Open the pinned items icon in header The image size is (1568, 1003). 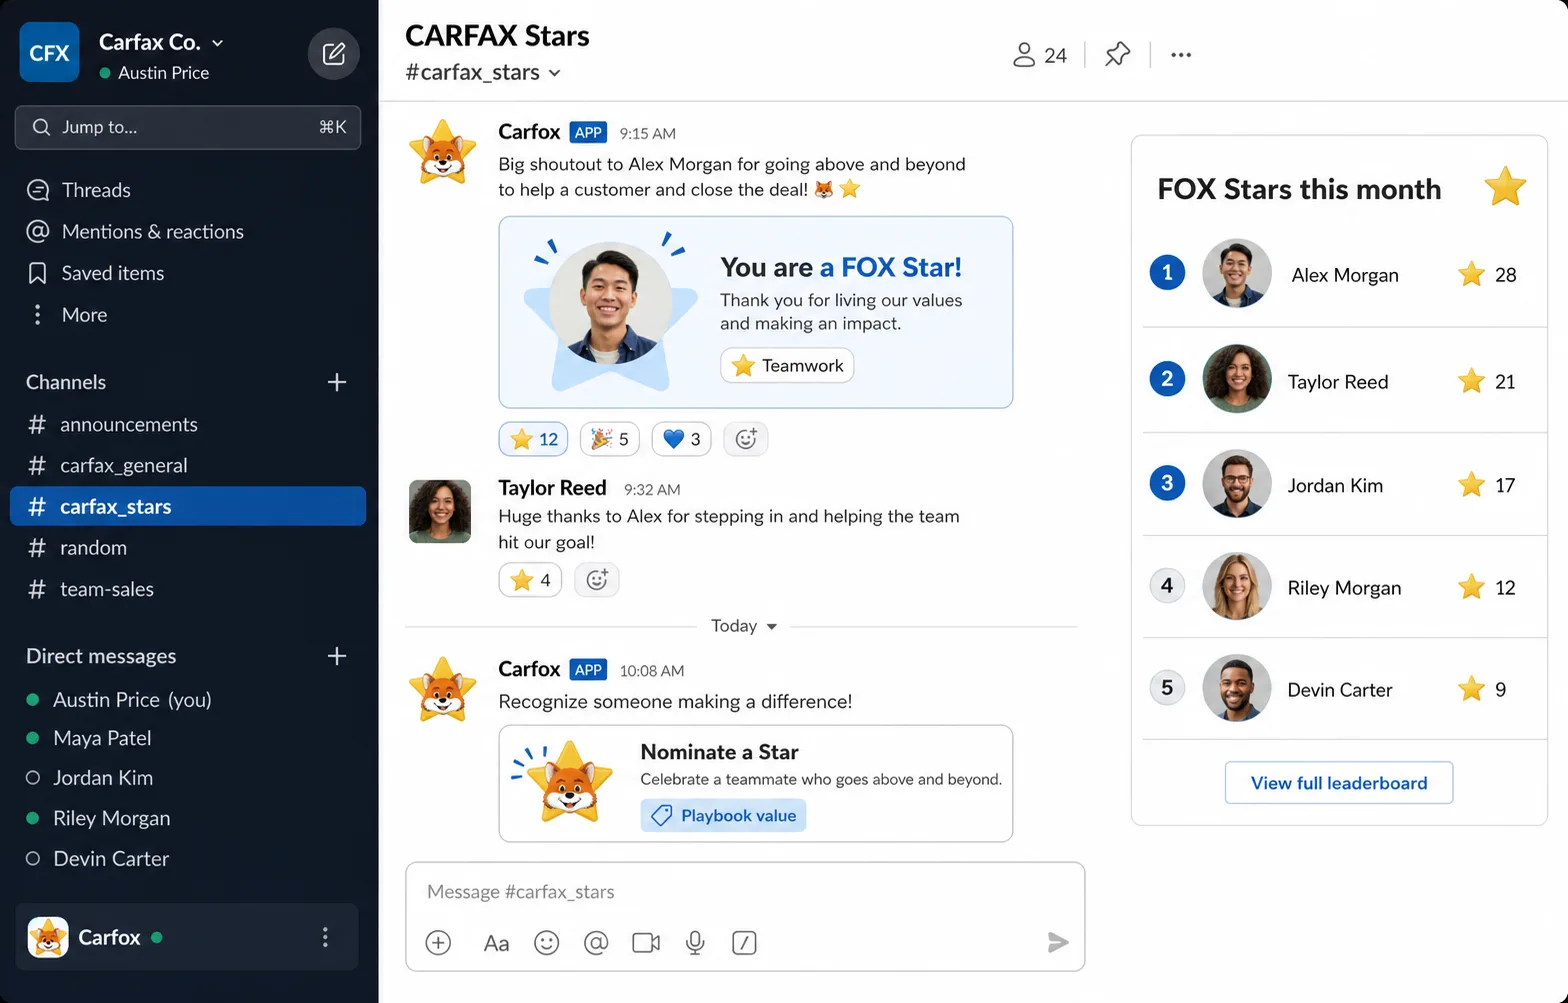1117,54
